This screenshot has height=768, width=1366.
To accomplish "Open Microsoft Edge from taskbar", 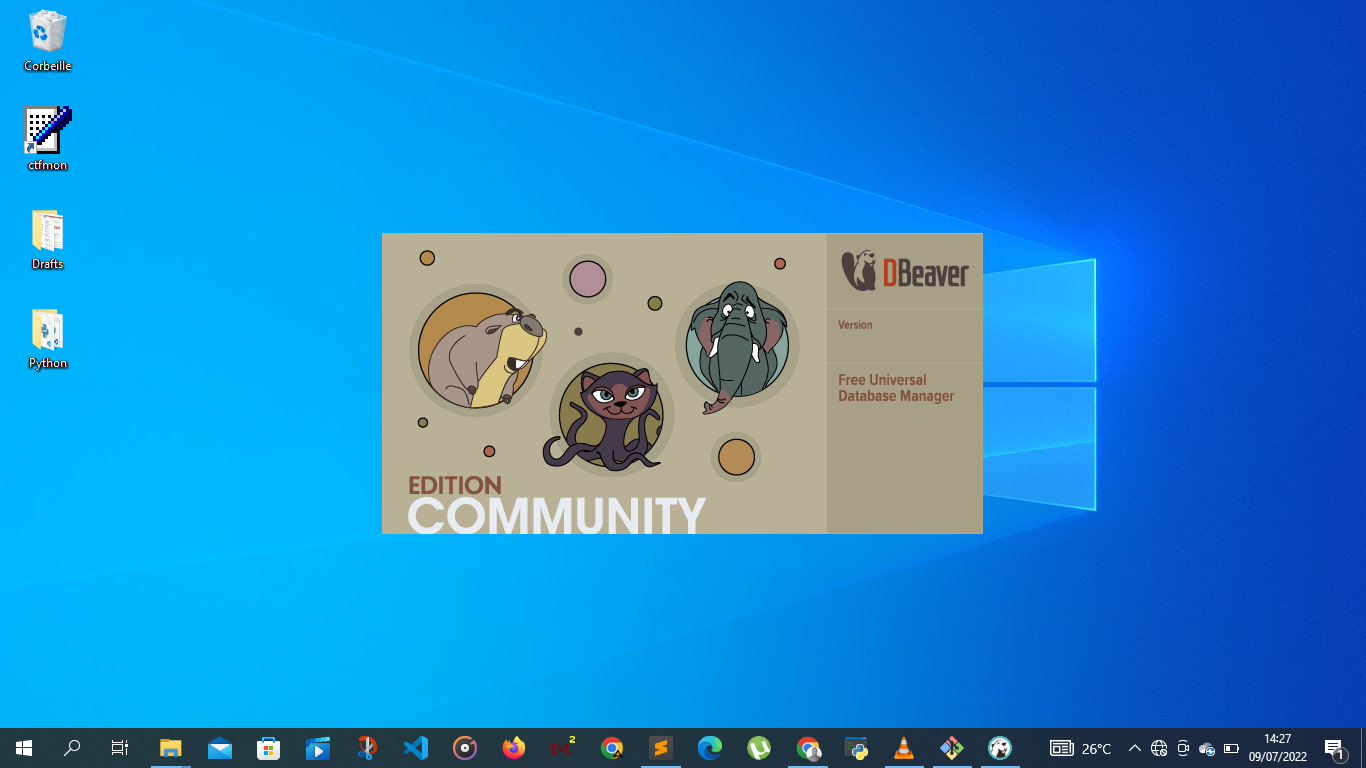I will [x=710, y=747].
